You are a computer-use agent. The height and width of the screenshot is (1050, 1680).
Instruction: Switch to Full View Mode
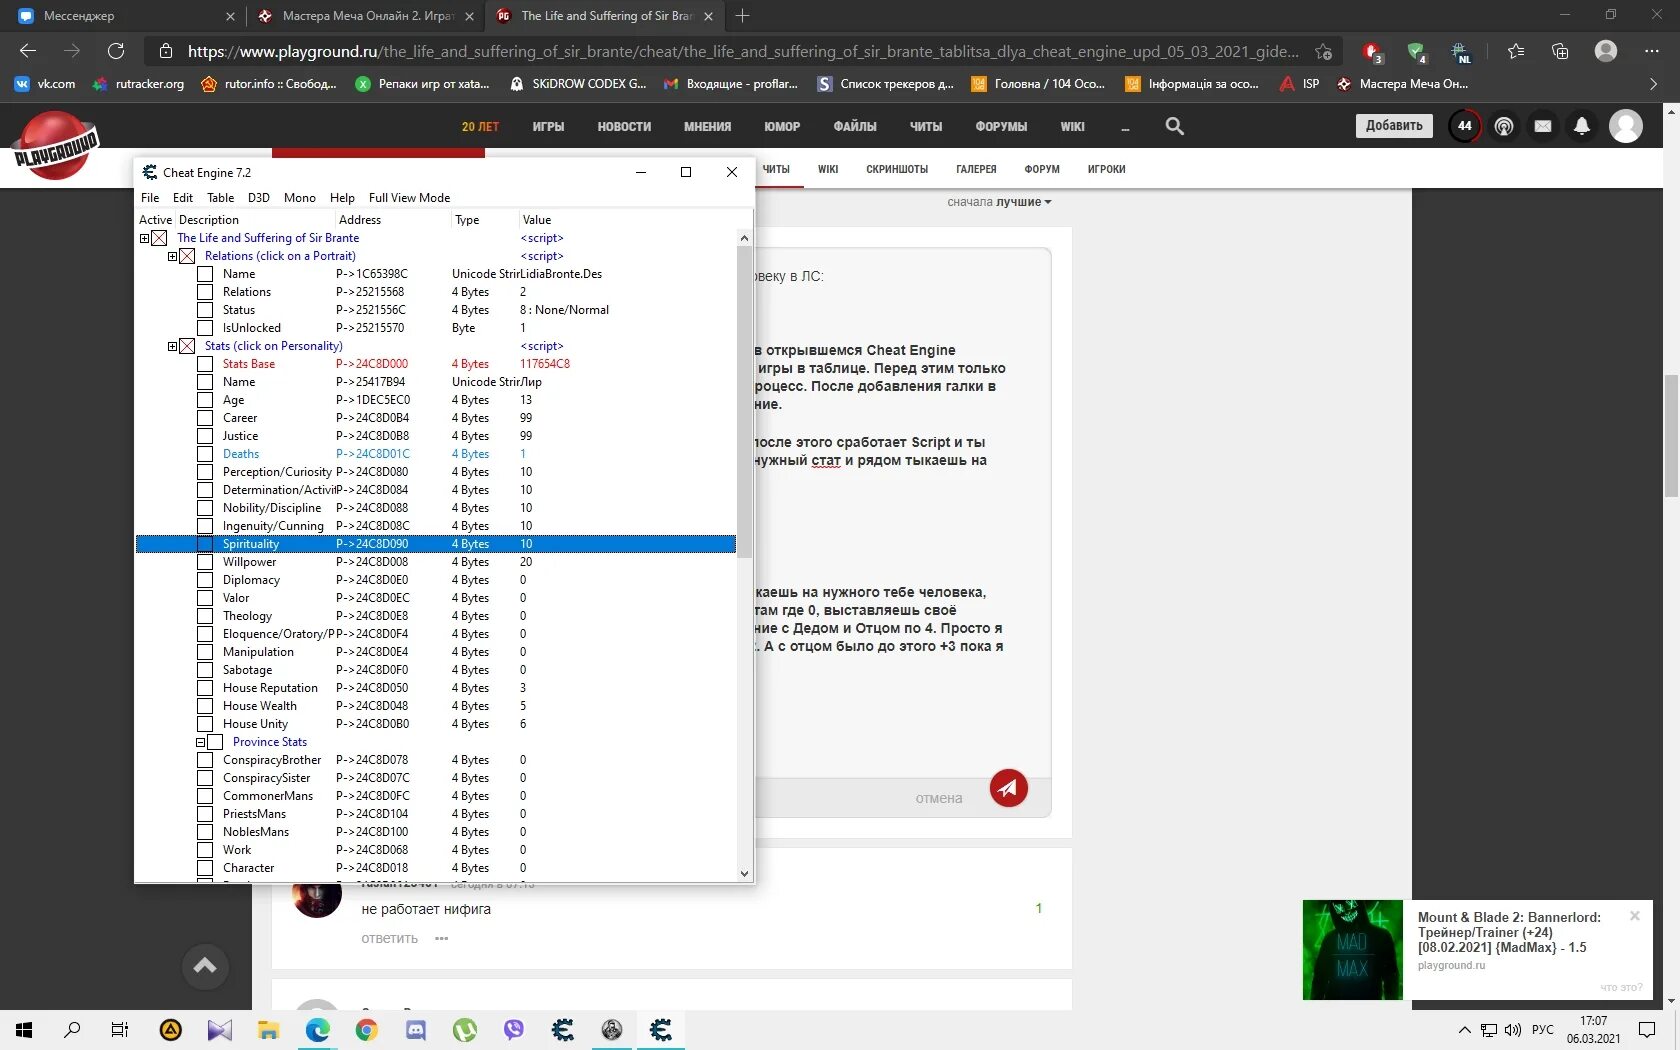pyautogui.click(x=409, y=198)
